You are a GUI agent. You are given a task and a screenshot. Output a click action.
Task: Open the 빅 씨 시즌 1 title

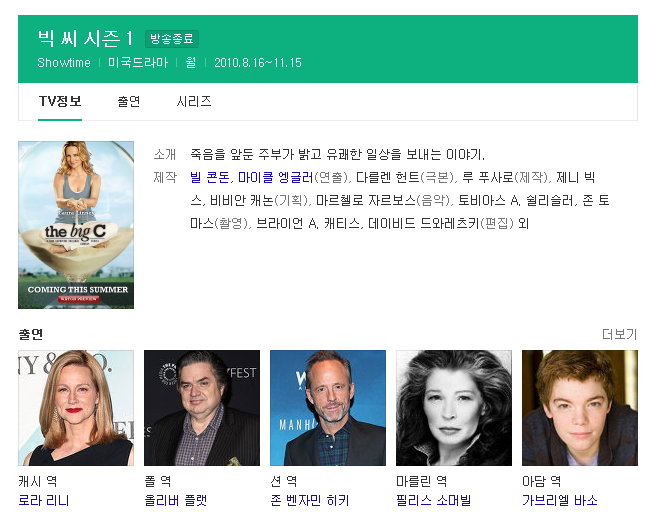pos(86,39)
